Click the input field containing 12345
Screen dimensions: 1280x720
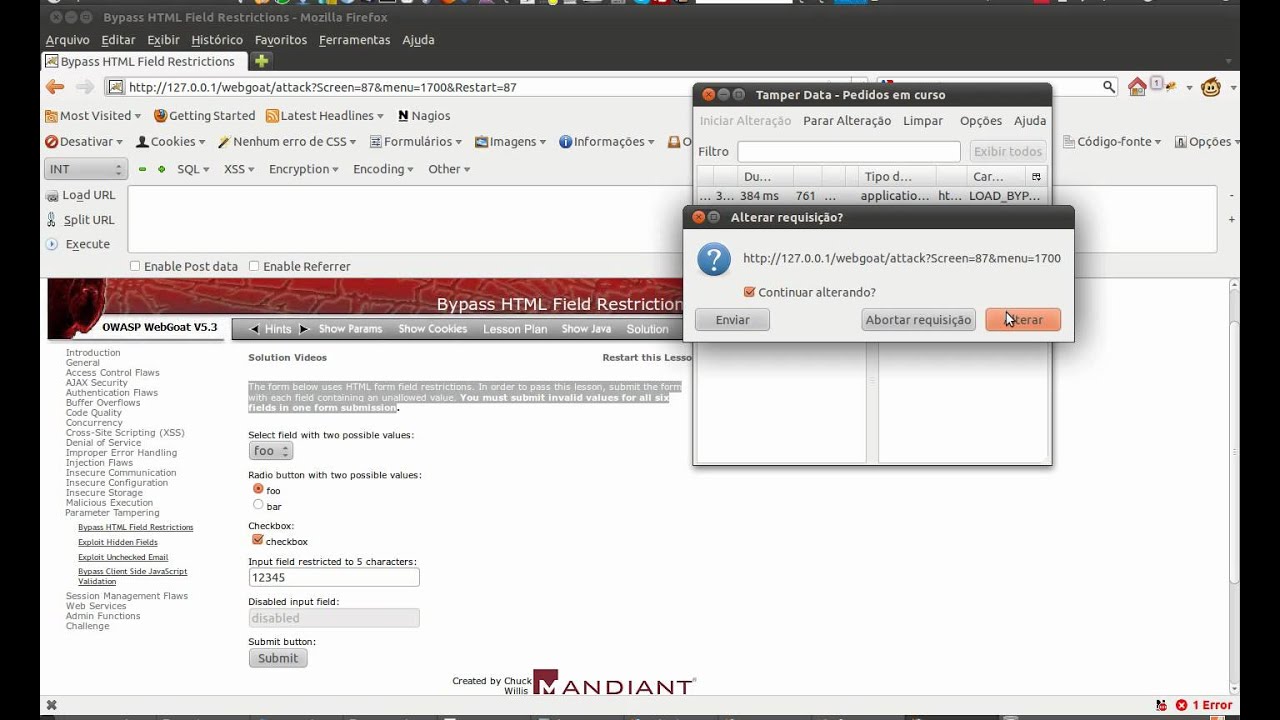(334, 577)
